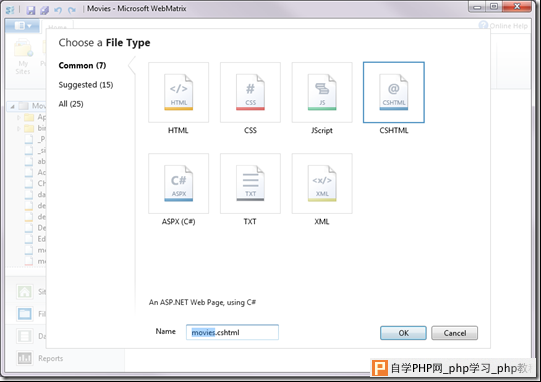Switch to Suggested (15) category

click(x=86, y=85)
